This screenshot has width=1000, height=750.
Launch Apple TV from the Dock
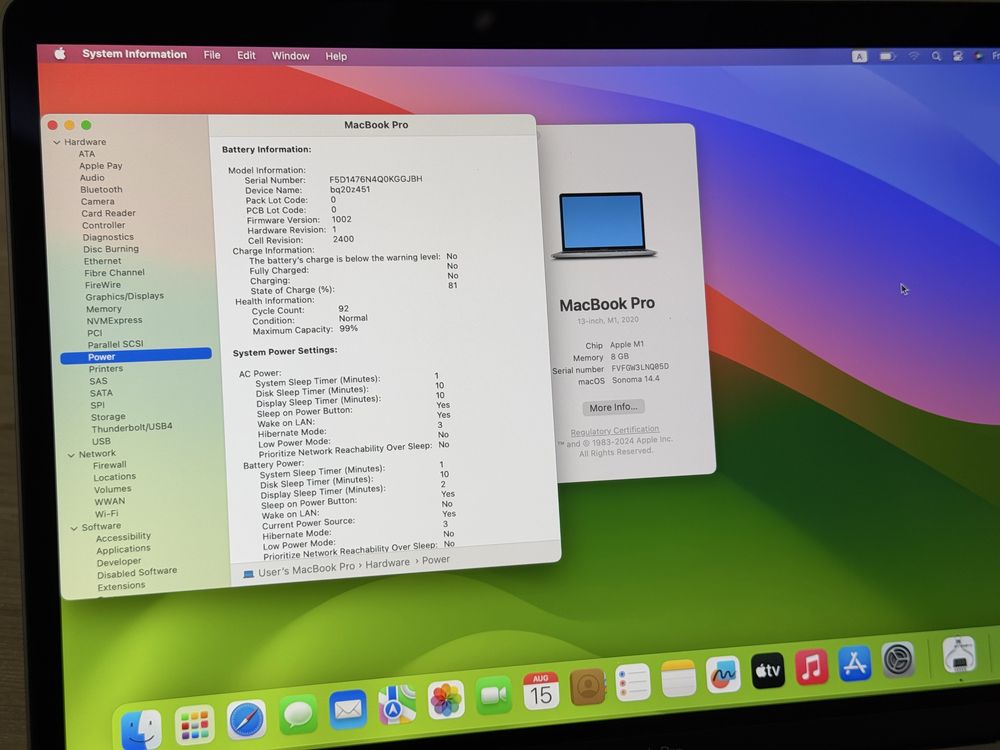tap(767, 670)
